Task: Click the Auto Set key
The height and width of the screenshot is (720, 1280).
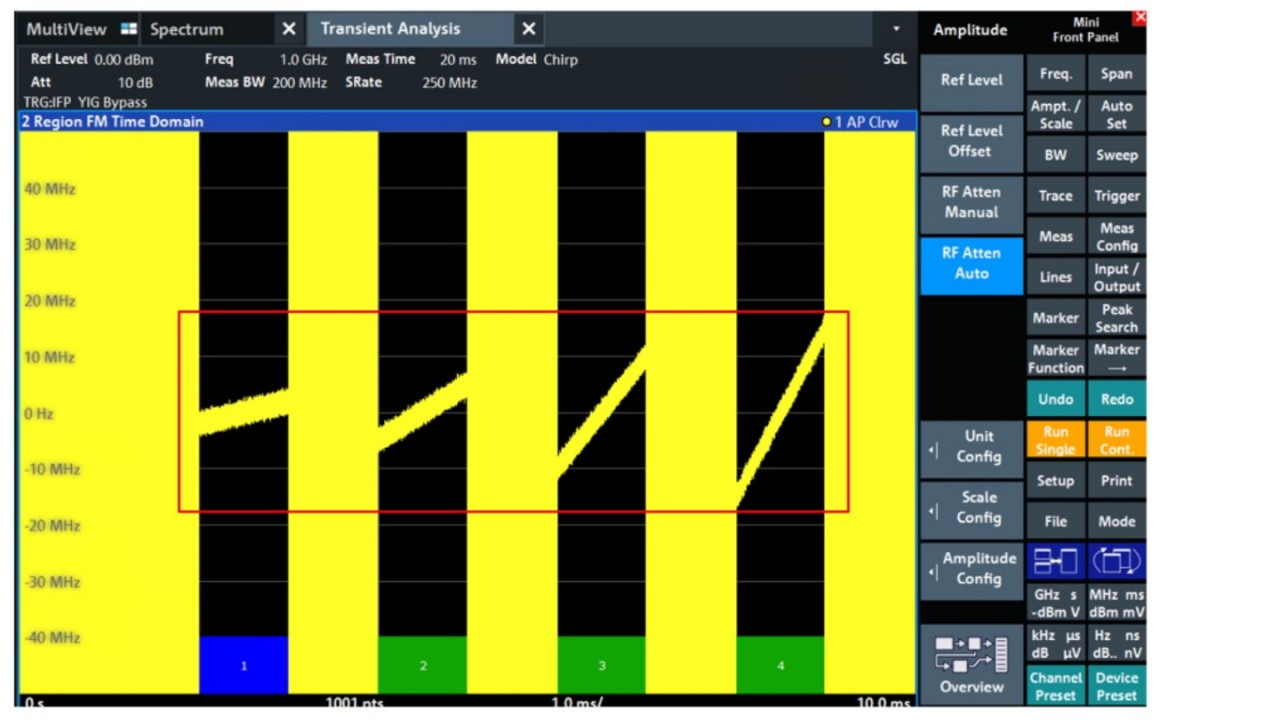Action: 1116,115
